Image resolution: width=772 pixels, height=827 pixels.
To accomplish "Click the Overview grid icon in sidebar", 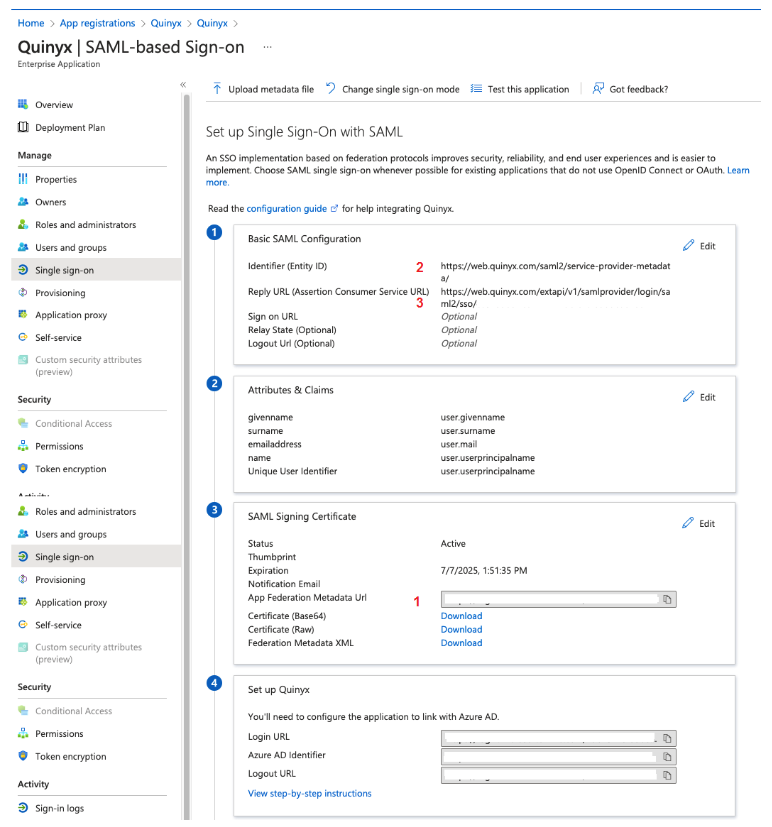I will [x=23, y=104].
